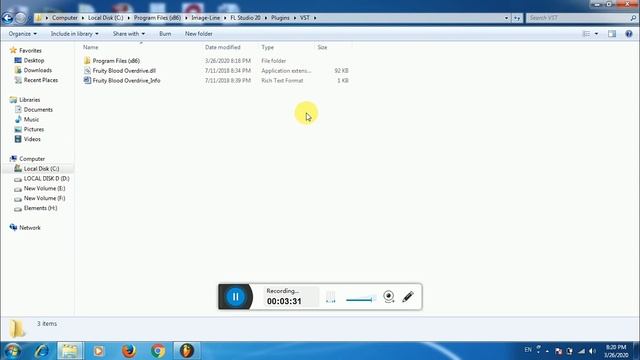Select Libraries in the navigation pane
640x360 pixels.
tap(29, 100)
